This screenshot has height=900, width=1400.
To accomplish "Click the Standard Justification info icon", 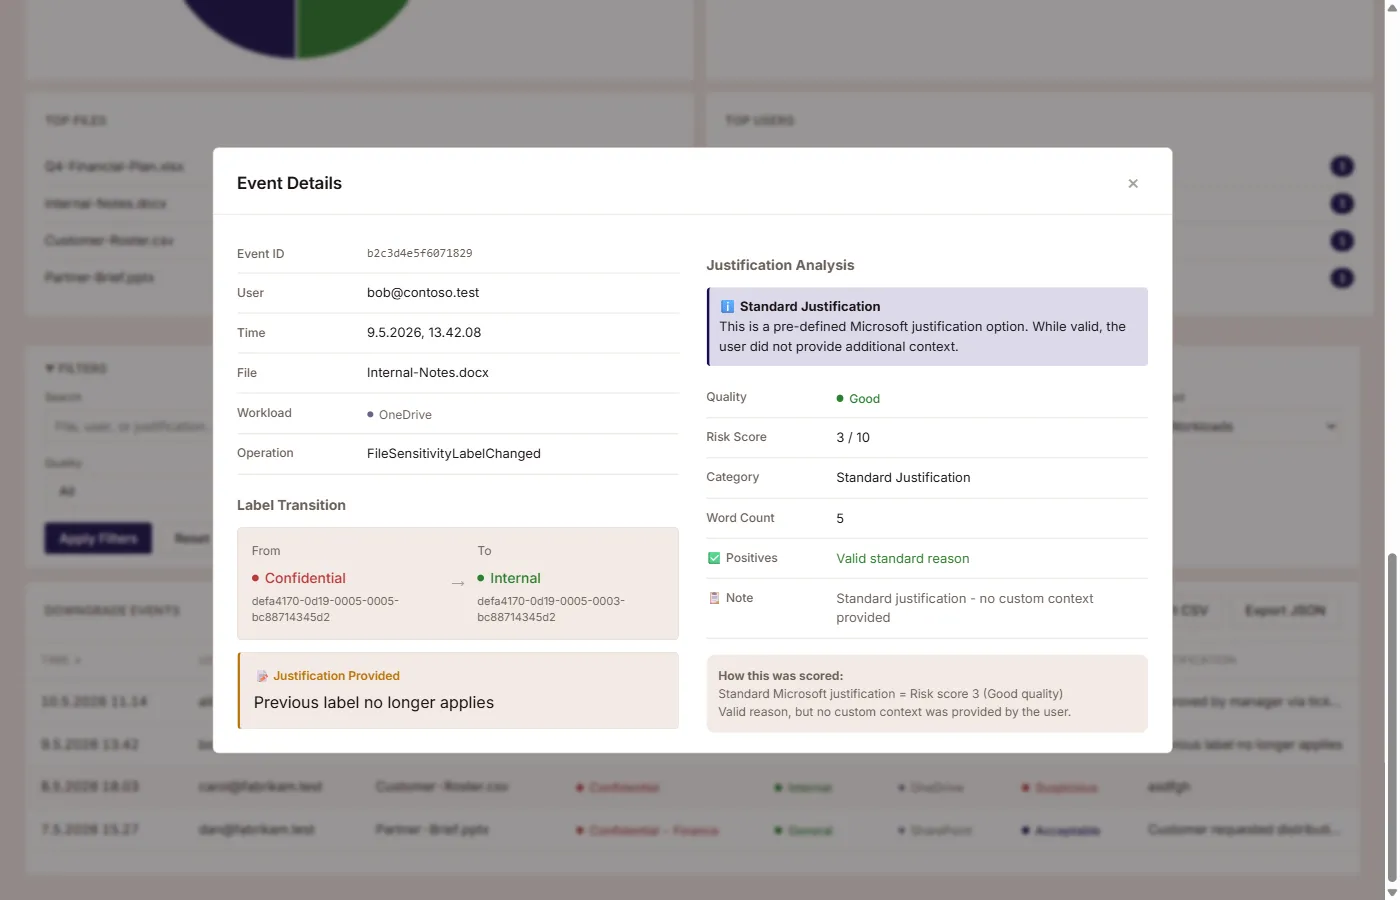I will (727, 307).
